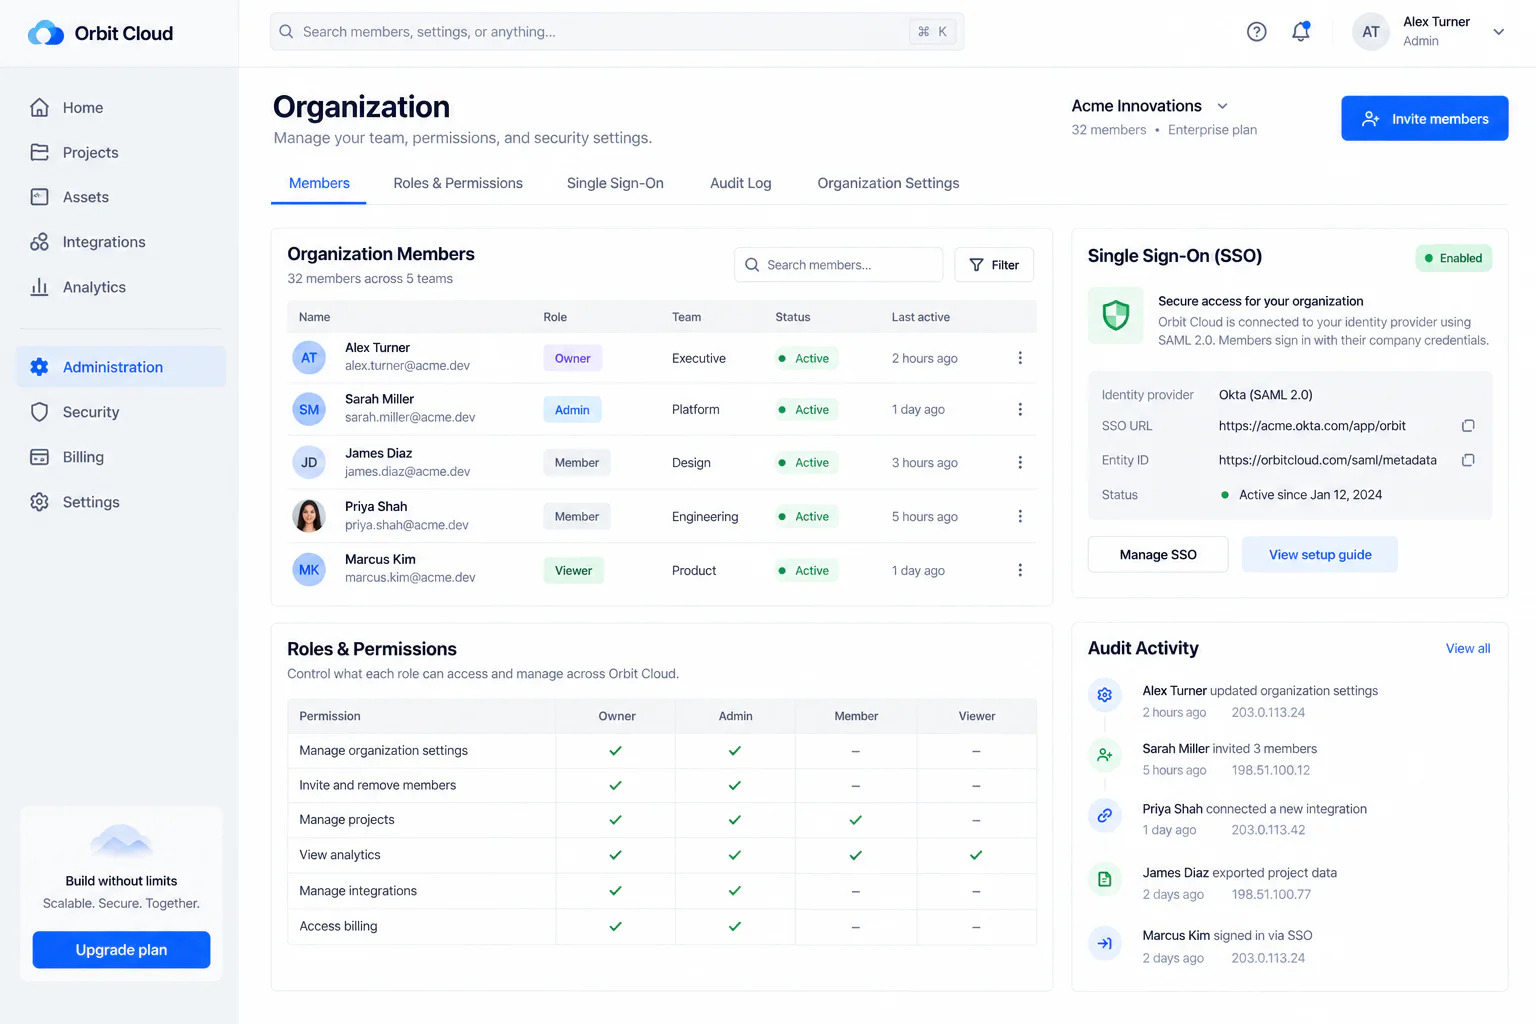The image size is (1536, 1024).
Task: Click the Admin checkmark for Manage integrations
Action: click(735, 890)
